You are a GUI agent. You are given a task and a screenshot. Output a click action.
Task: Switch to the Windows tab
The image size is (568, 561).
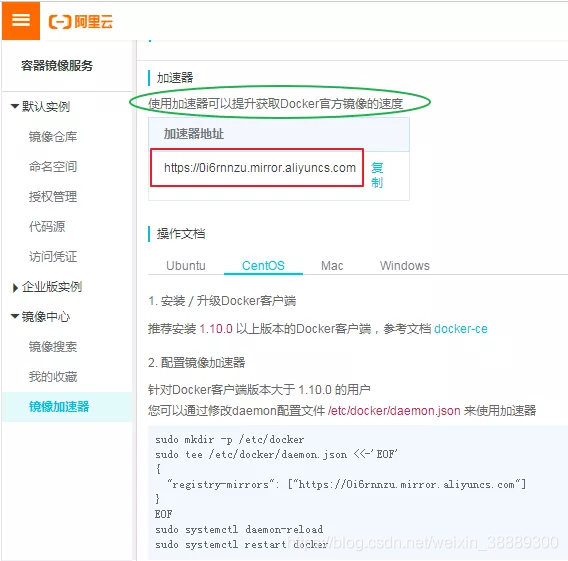click(405, 265)
